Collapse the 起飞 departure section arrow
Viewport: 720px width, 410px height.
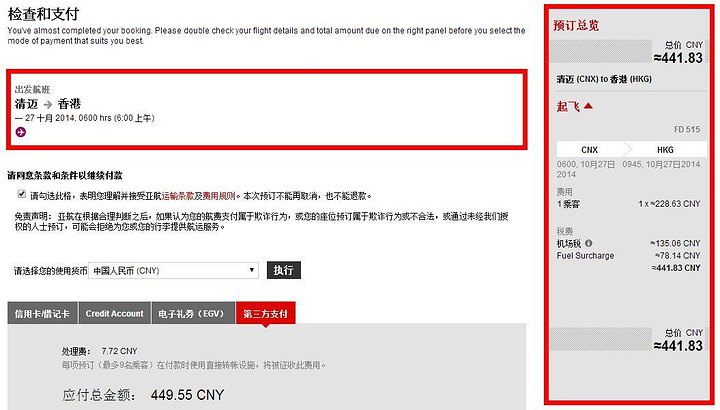point(588,106)
